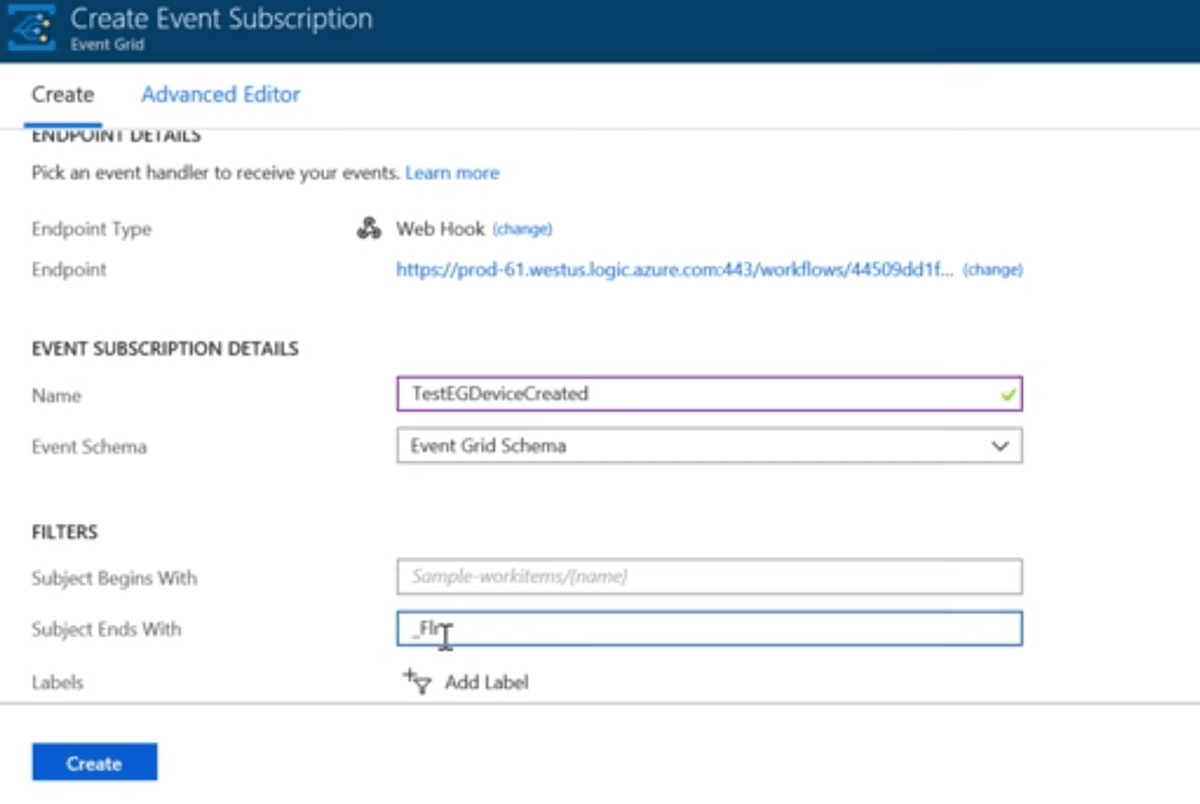The width and height of the screenshot is (1200, 804).
Task: Switch to the Create tab
Action: [63, 95]
